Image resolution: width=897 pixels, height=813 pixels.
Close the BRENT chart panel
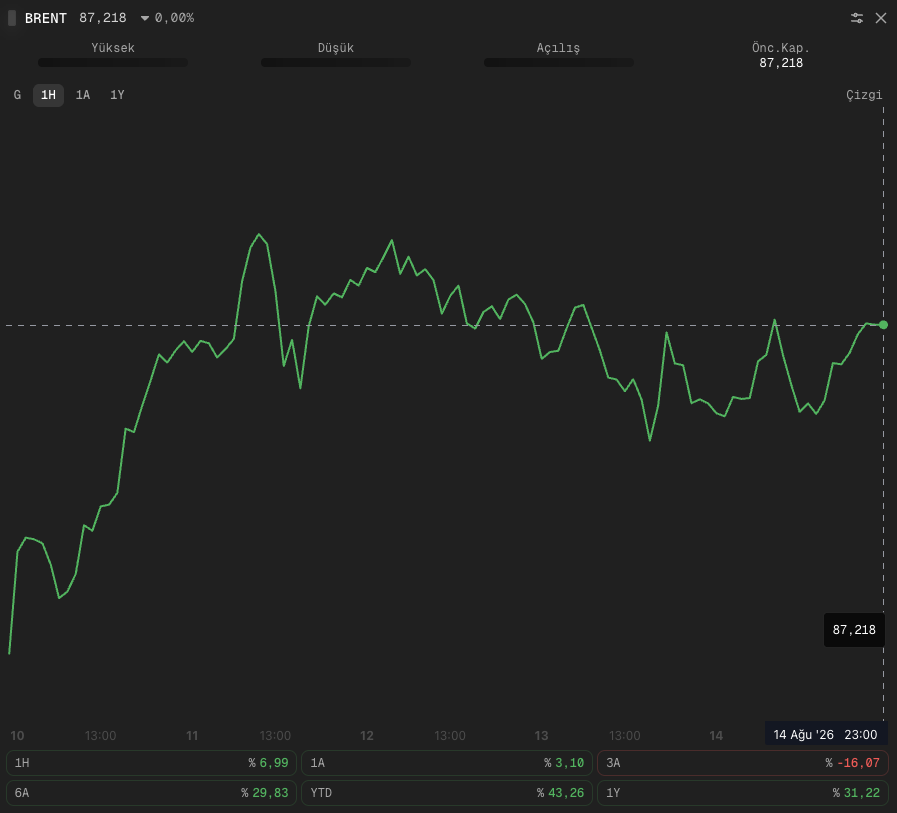pyautogui.click(x=881, y=18)
